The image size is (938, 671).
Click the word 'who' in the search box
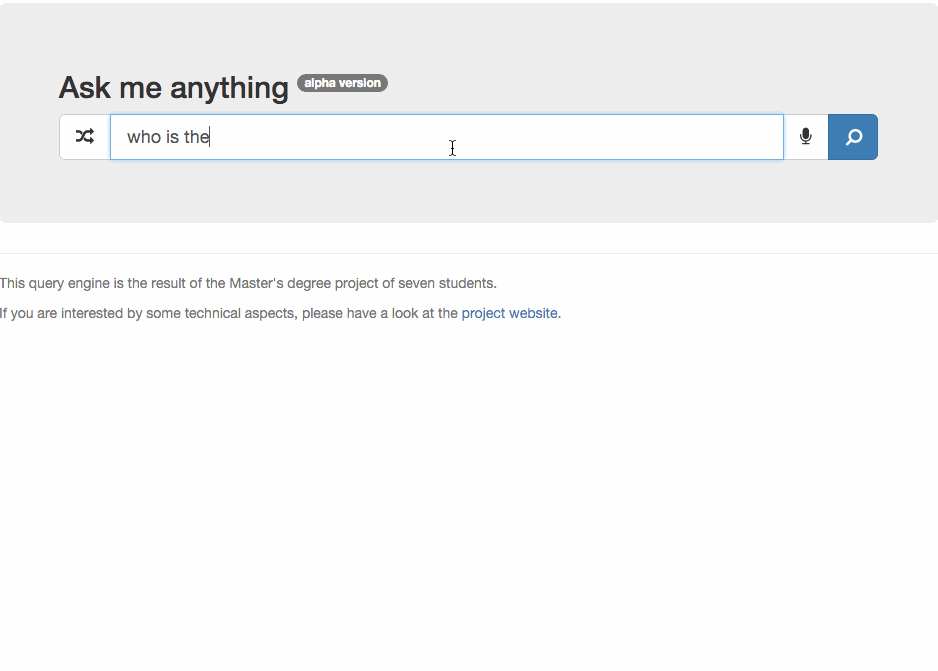(x=144, y=137)
